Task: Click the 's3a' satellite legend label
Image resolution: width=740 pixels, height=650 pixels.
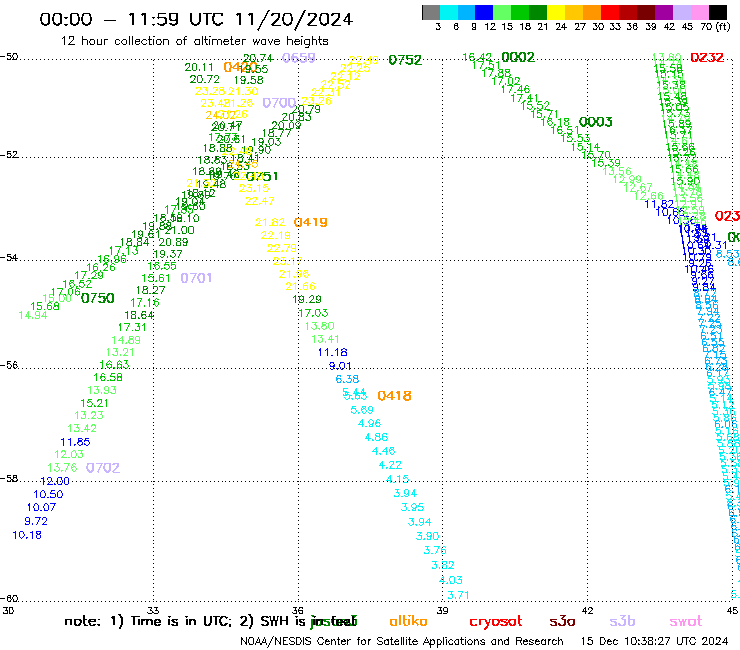Action: [562, 621]
